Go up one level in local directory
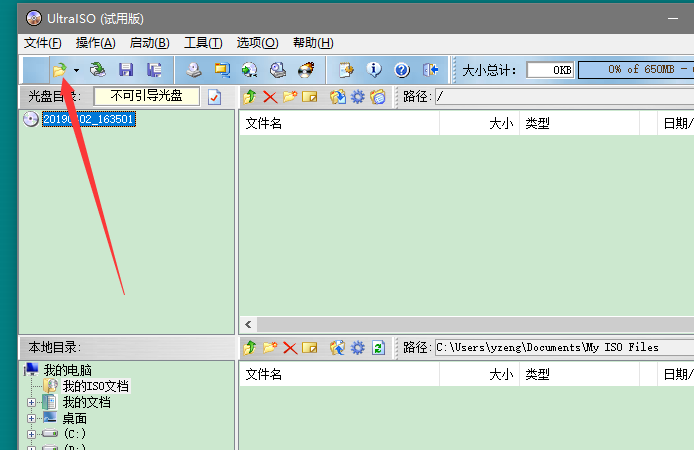The width and height of the screenshot is (694, 450). pos(250,348)
